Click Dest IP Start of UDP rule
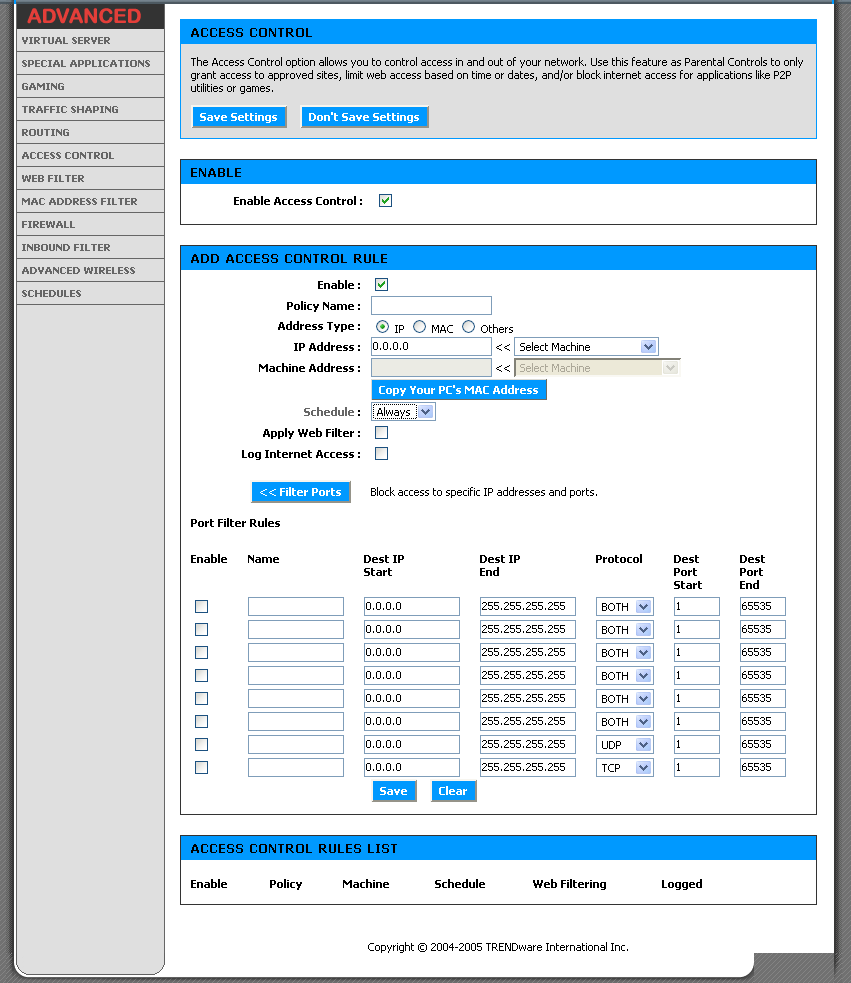Image resolution: width=851 pixels, height=983 pixels. (411, 744)
